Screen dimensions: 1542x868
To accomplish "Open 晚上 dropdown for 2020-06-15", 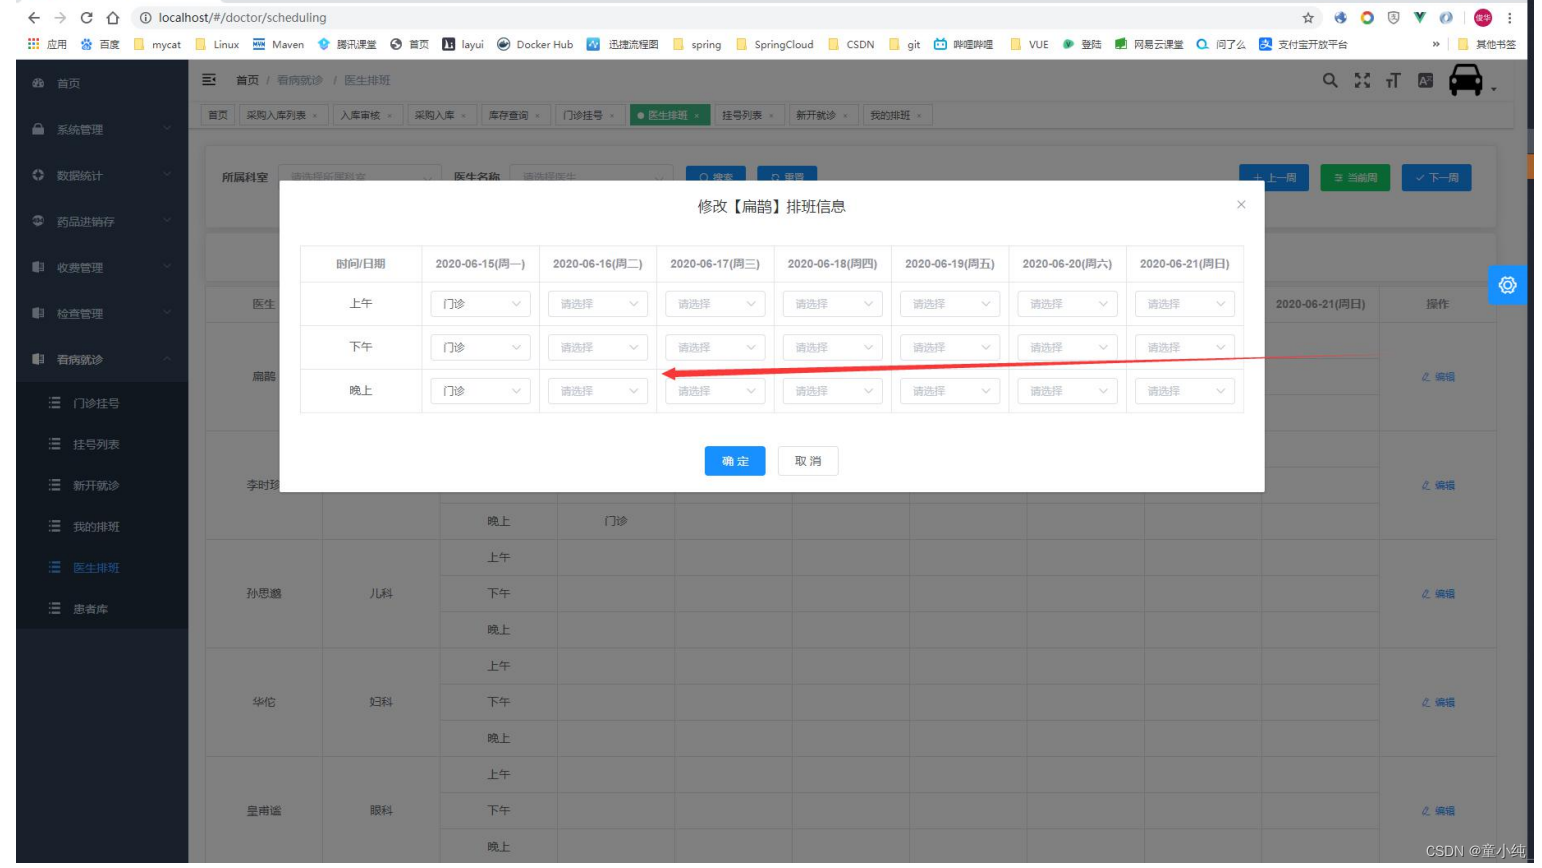I will click(x=481, y=391).
